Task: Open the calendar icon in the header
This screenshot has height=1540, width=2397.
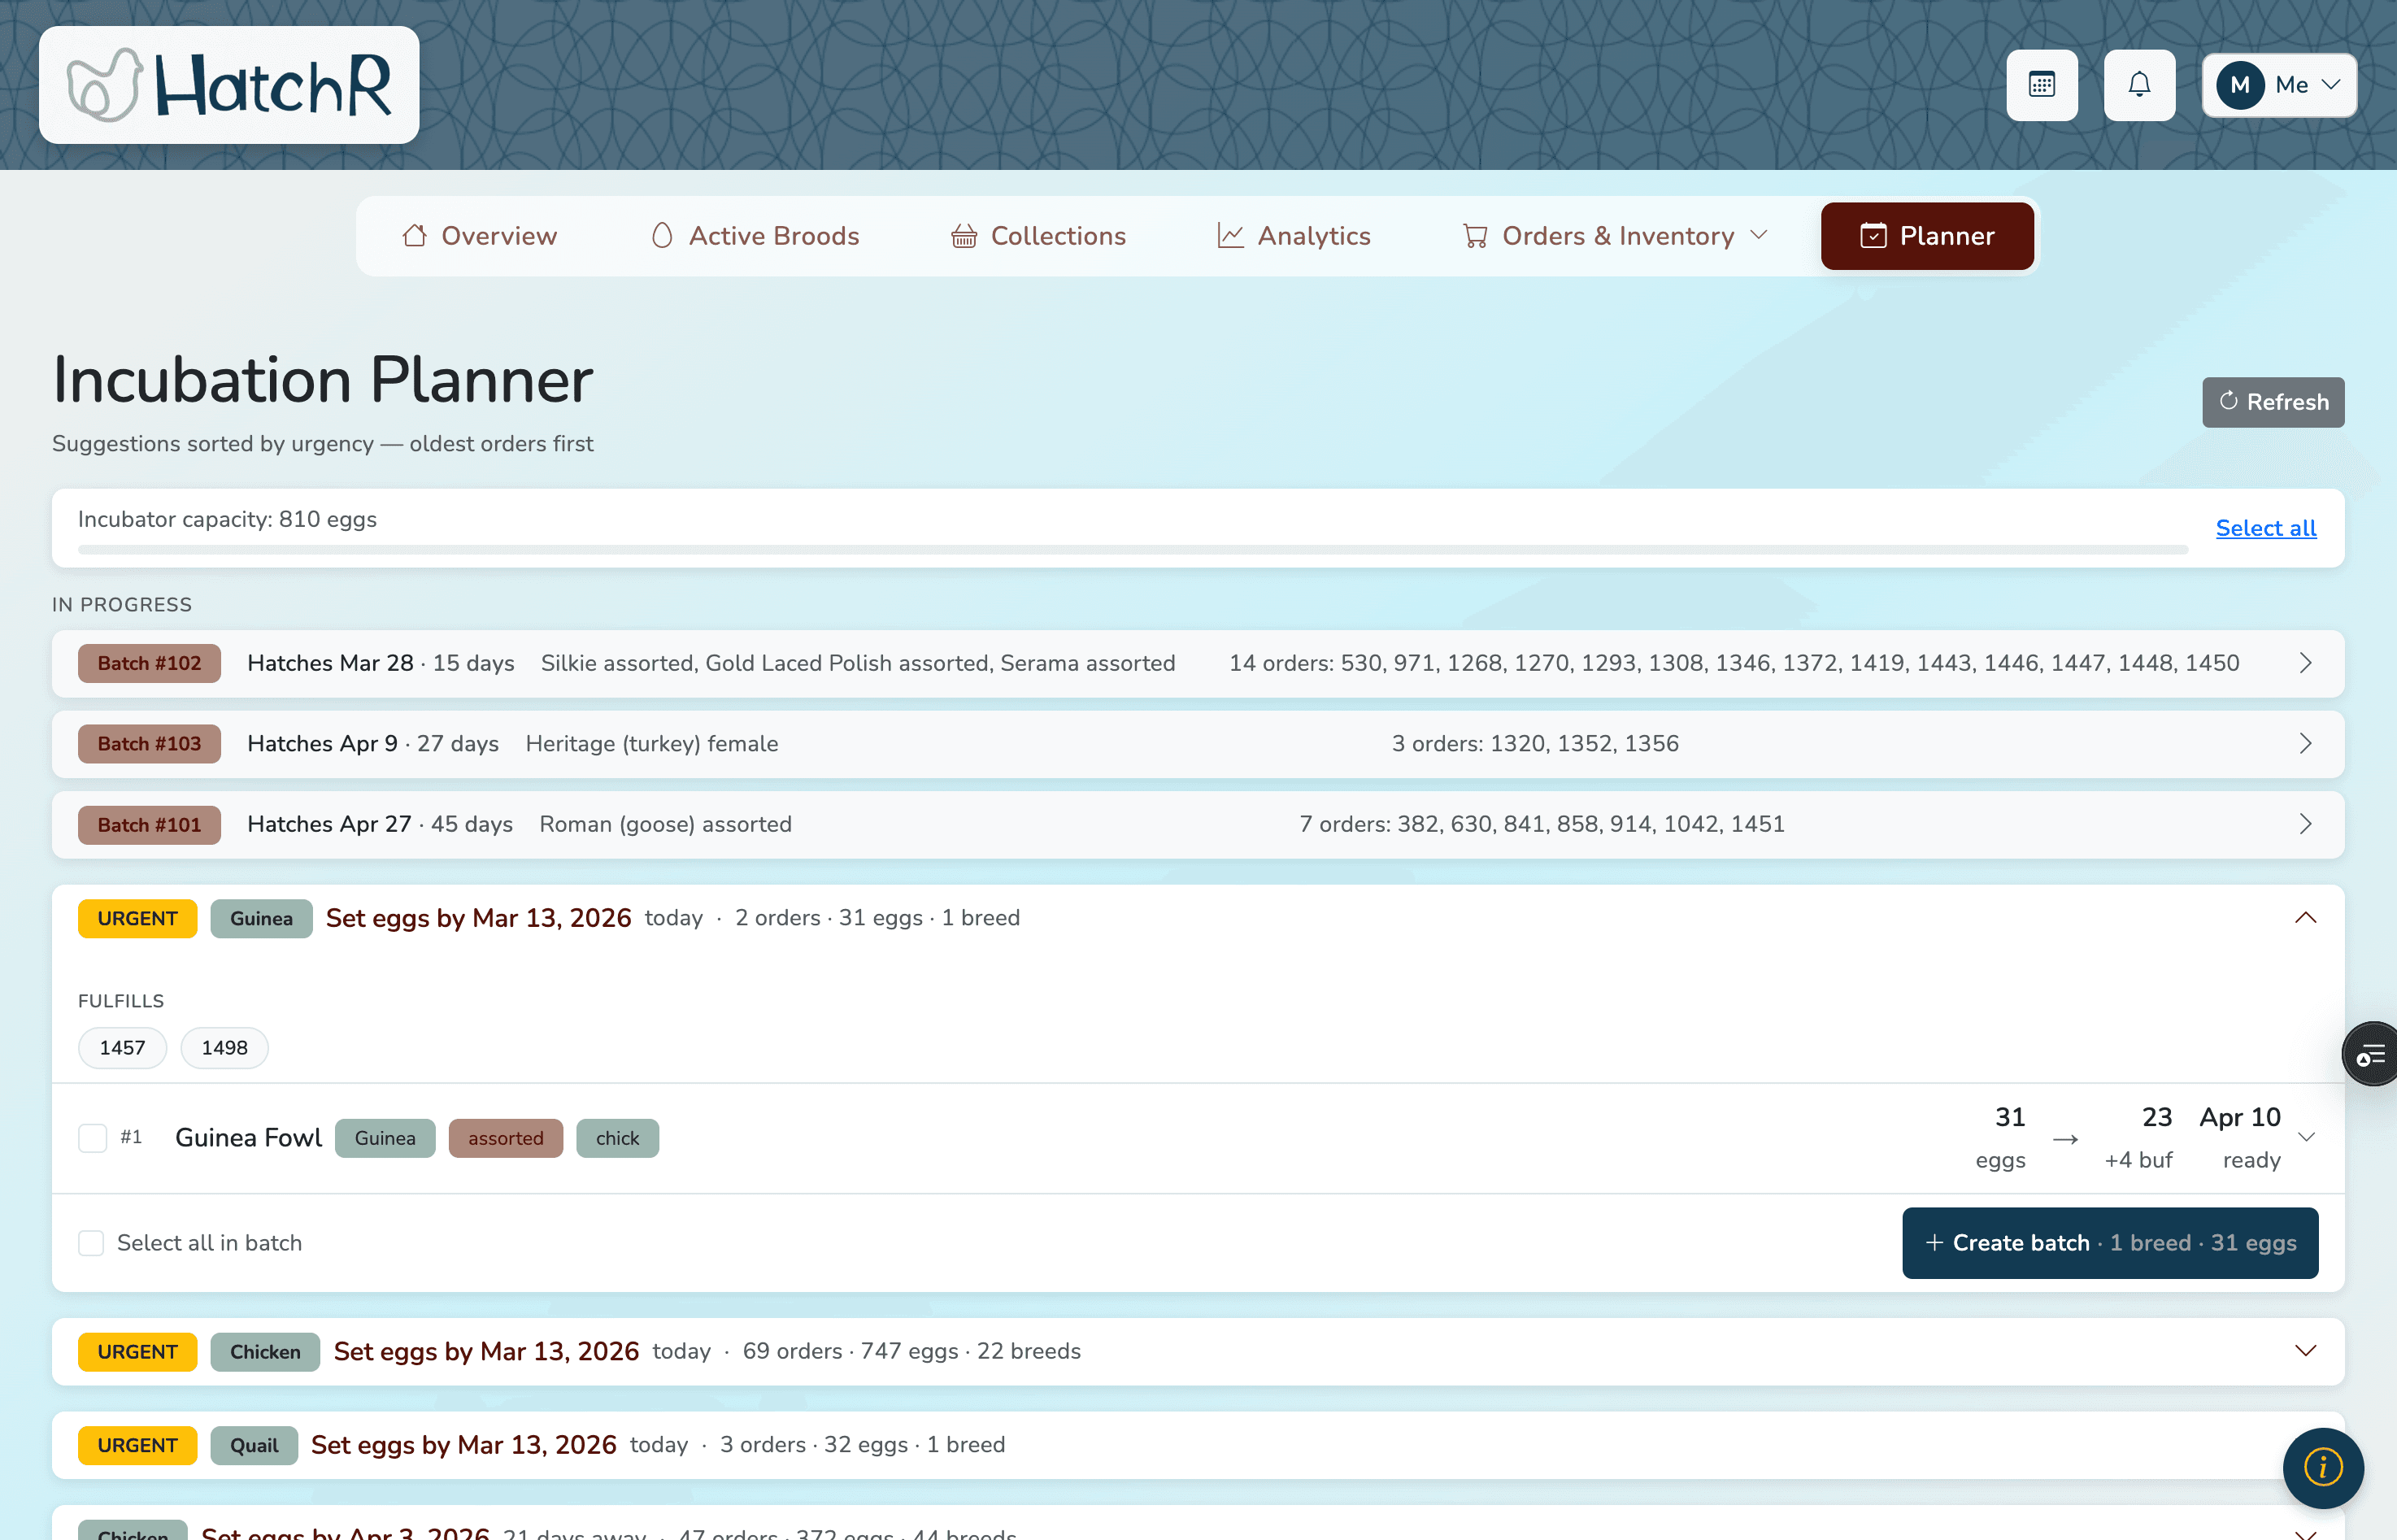Action: coord(2042,85)
